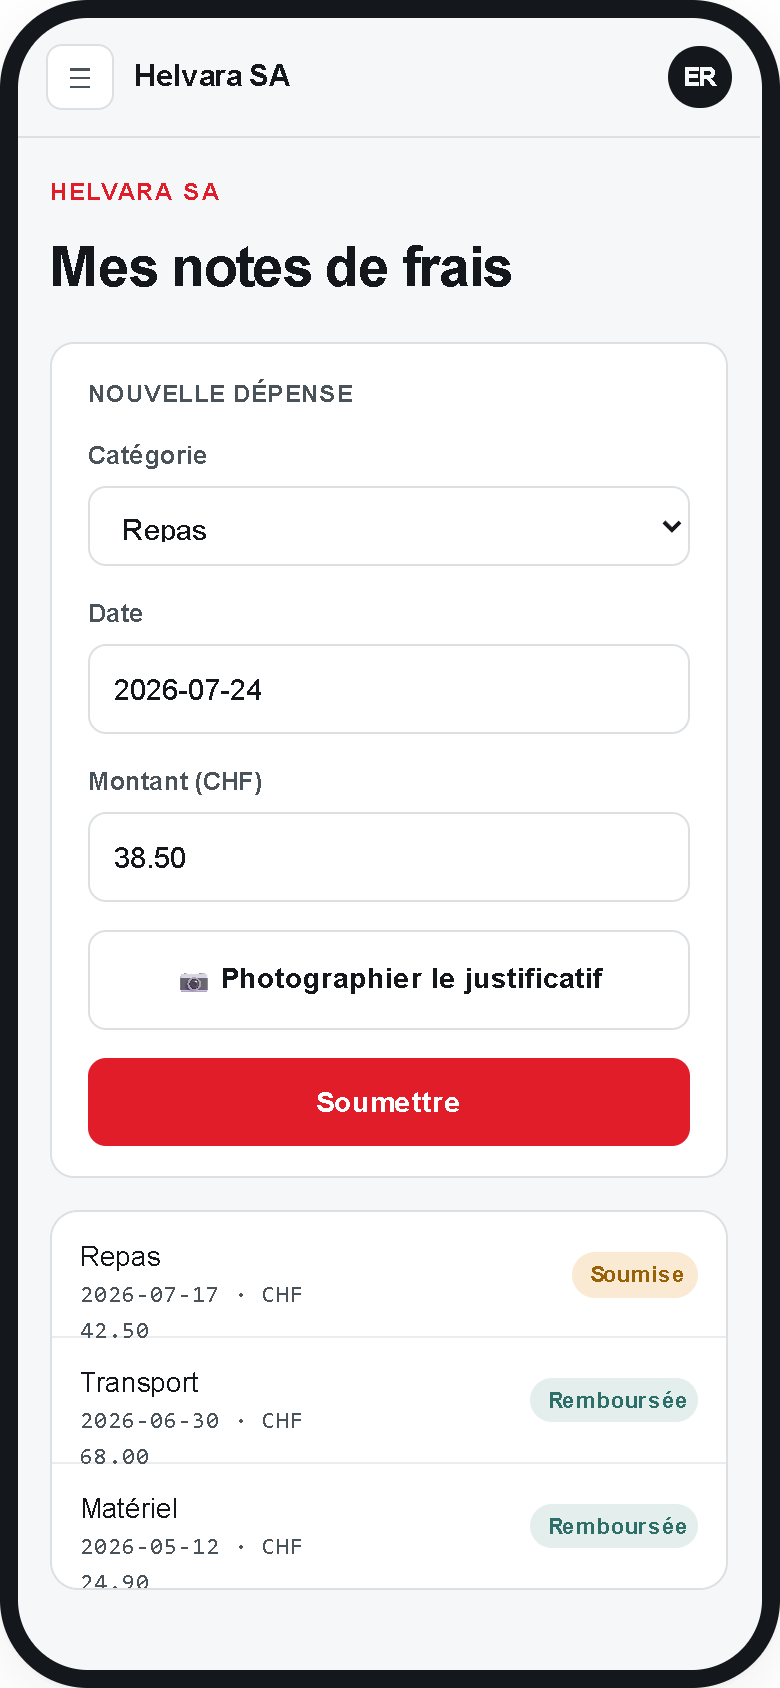
Task: Click Transport's Remboursée status badge
Action: [614, 1400]
